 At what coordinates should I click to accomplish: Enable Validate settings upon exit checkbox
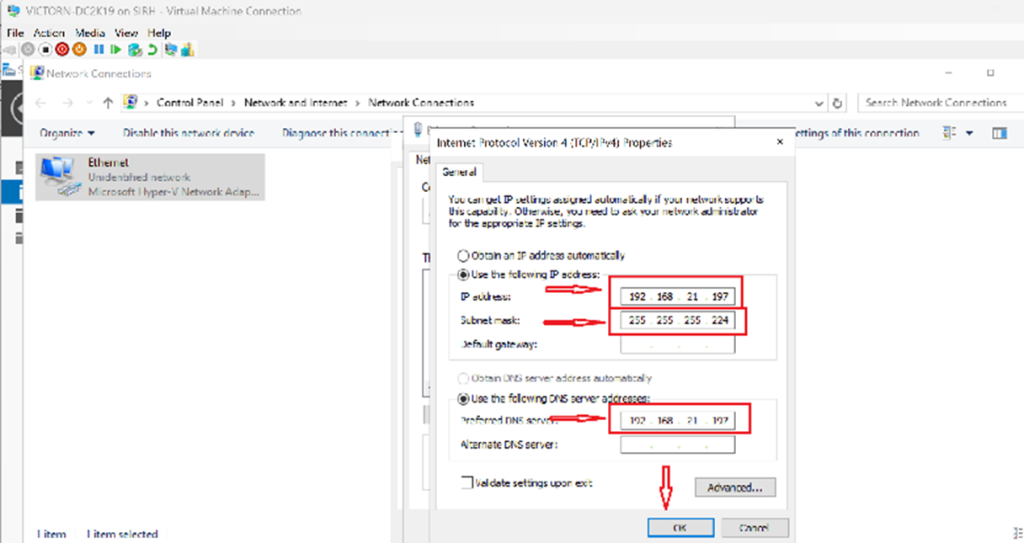pos(466,483)
